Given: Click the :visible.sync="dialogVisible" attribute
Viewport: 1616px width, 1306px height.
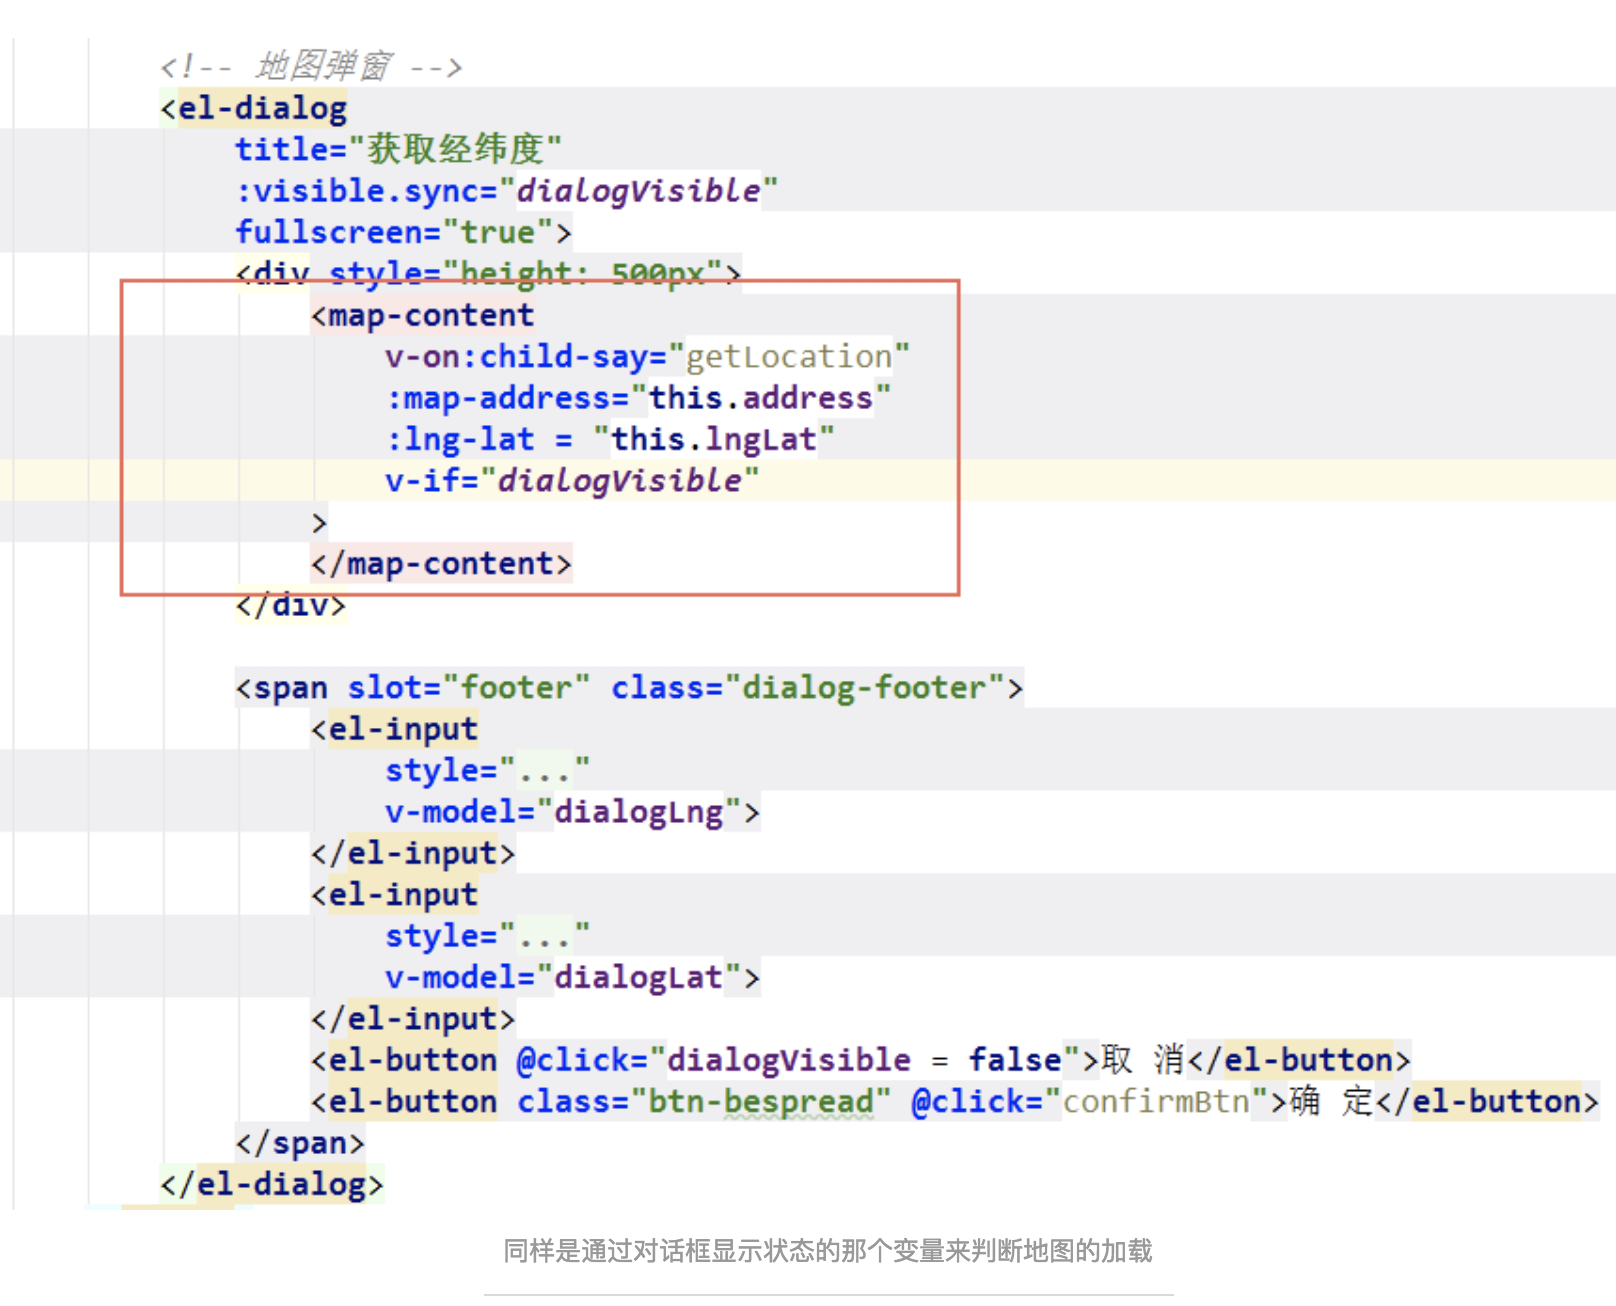Looking at the screenshot, I should click(x=506, y=190).
